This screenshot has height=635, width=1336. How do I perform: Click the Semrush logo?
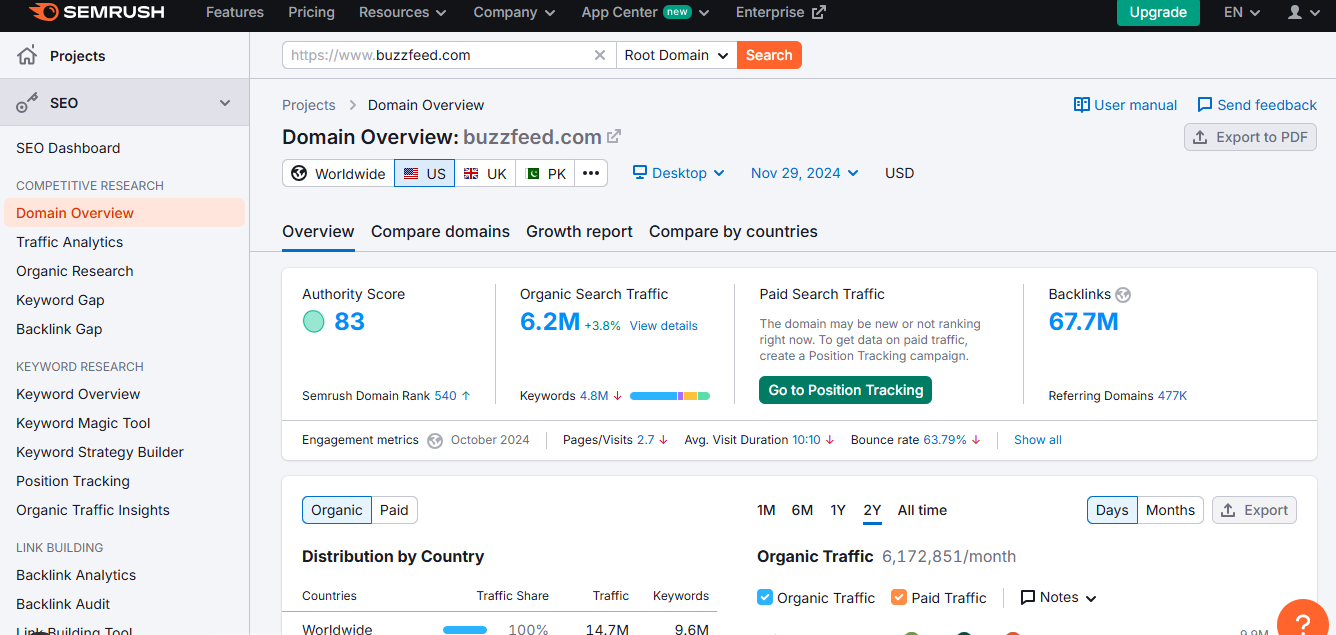(x=96, y=13)
